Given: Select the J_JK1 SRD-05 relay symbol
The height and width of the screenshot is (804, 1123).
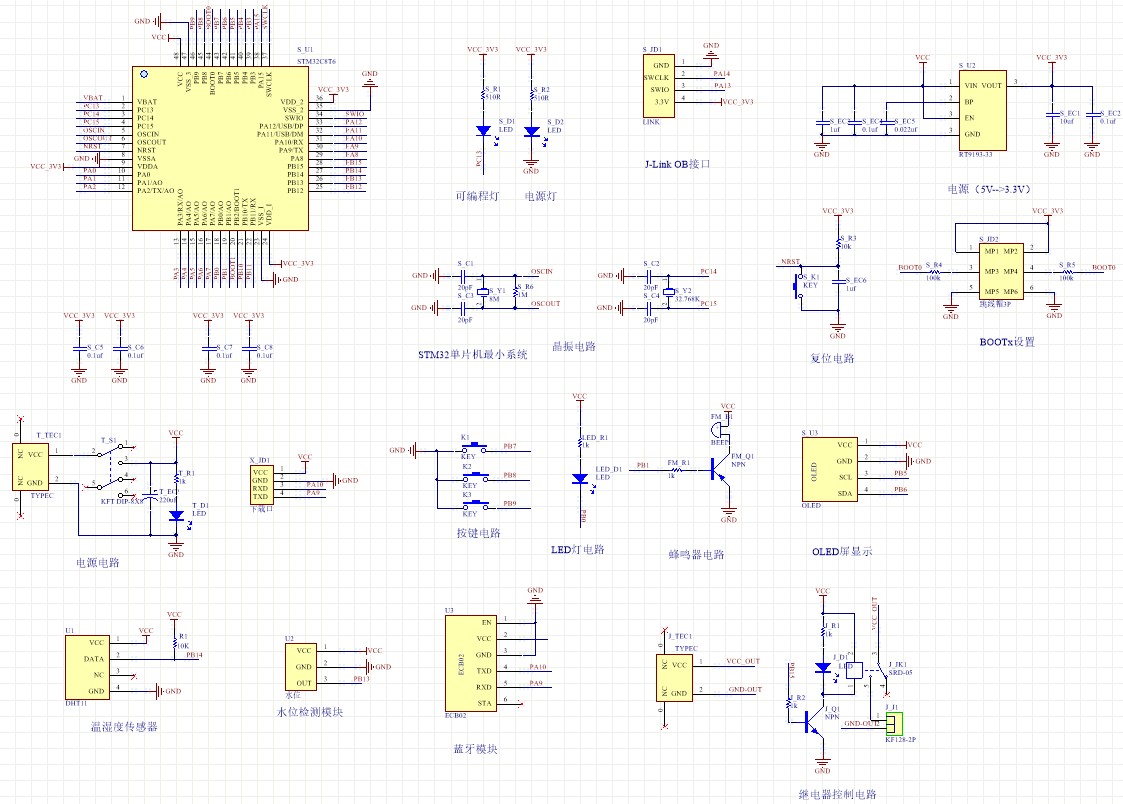Looking at the screenshot, I should [860, 670].
